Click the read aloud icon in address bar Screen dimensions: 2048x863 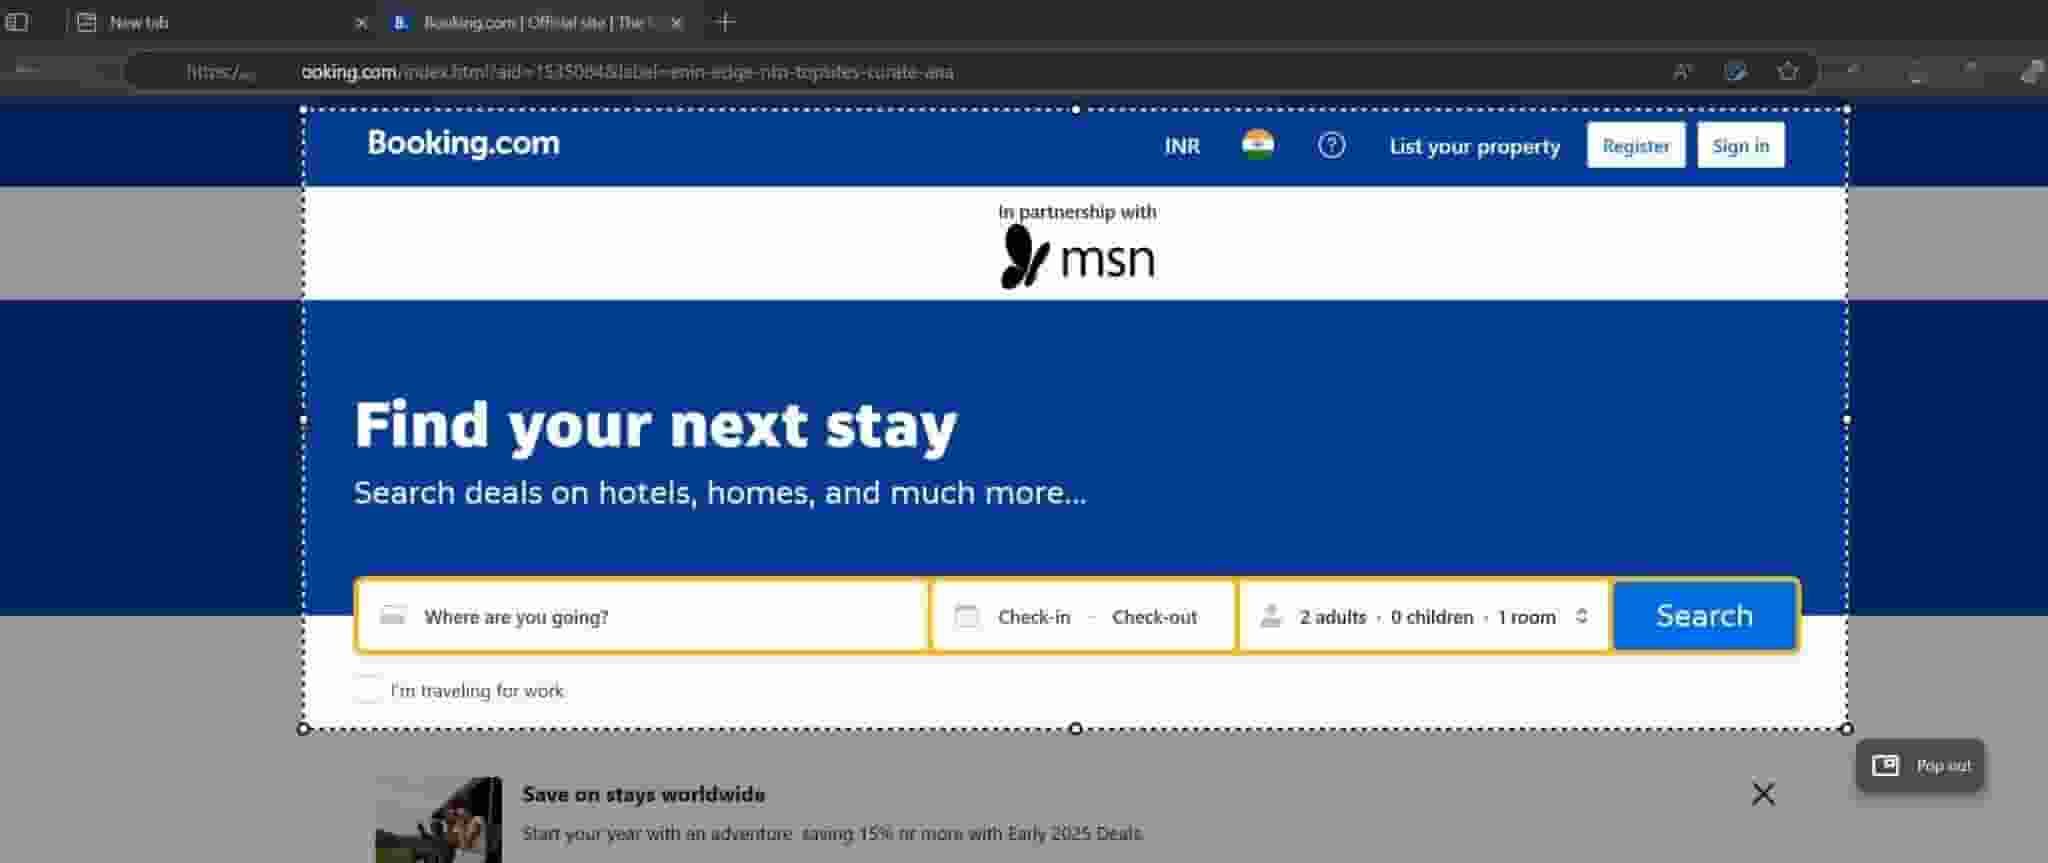point(1683,71)
